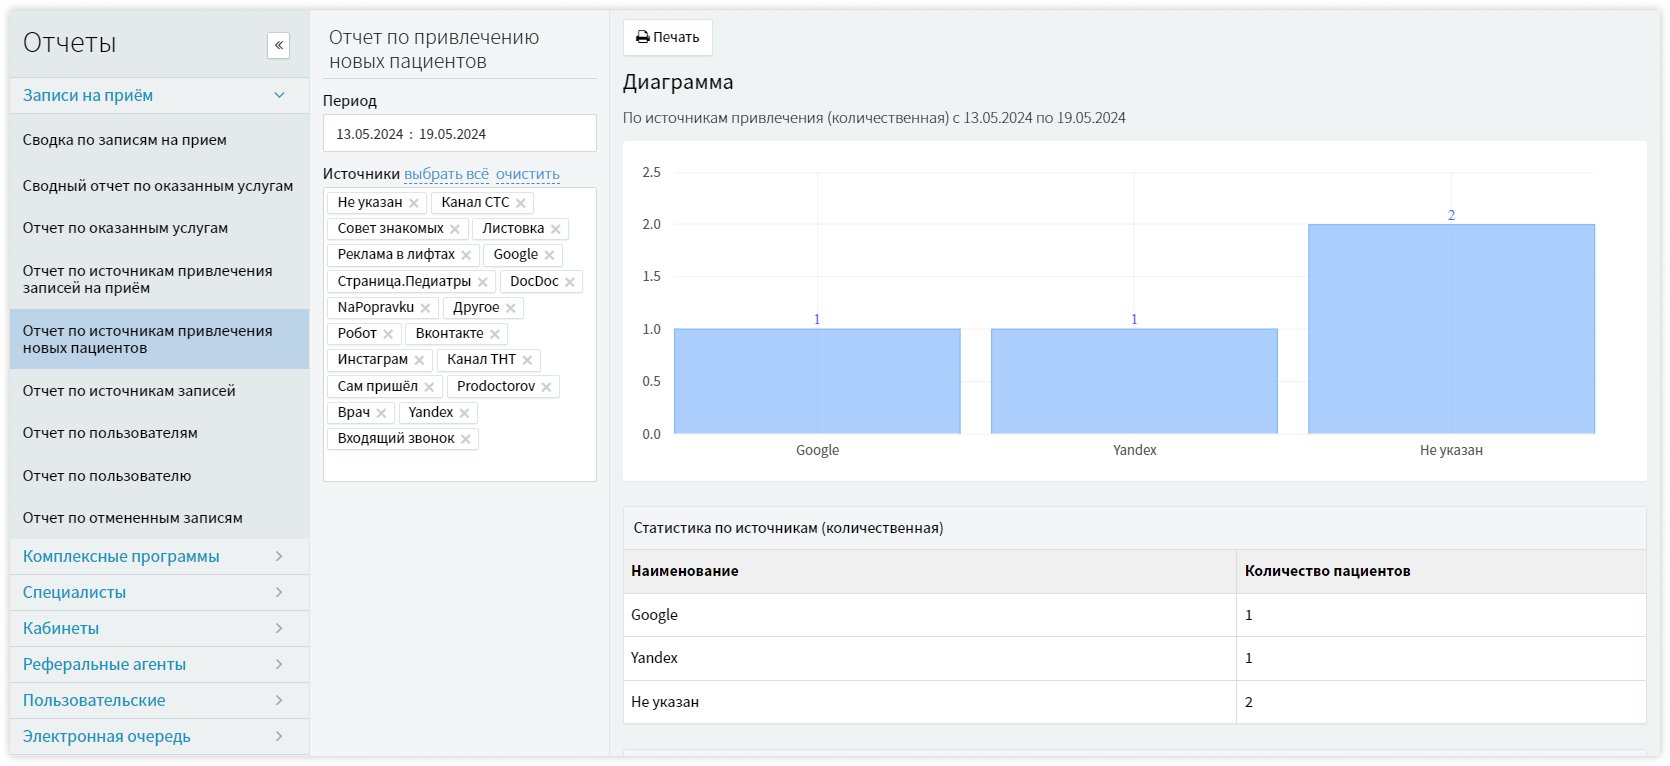Open Отчет по отмененным записям
The width and height of the screenshot is (1670, 766).
133,518
